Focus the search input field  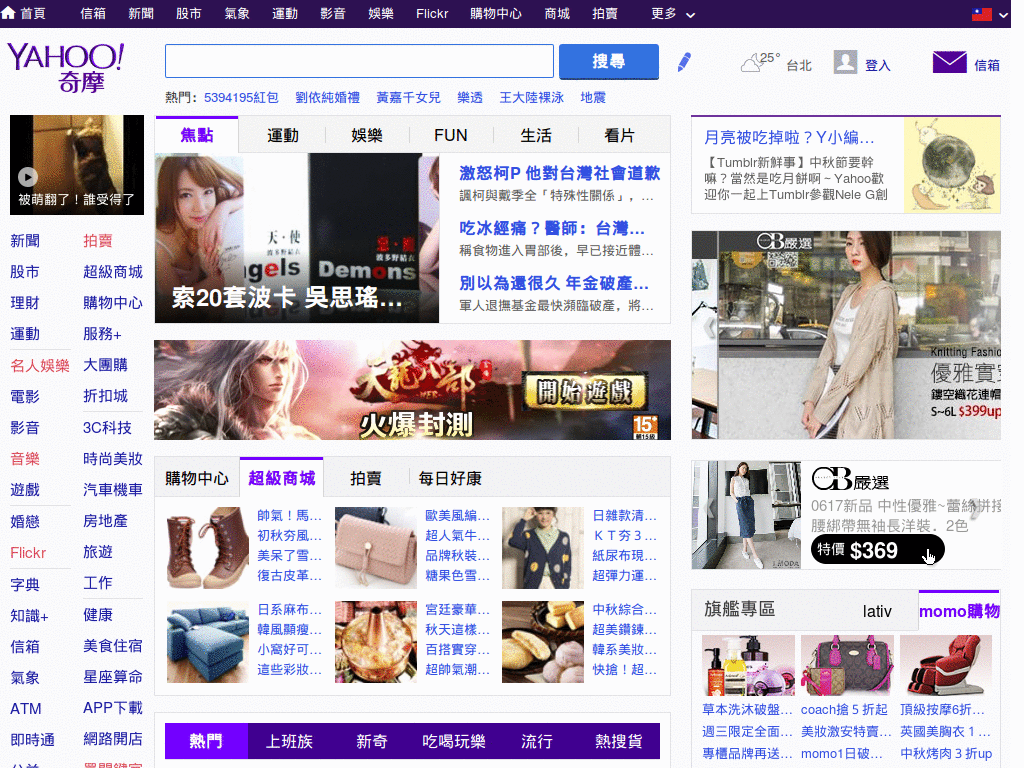point(359,61)
